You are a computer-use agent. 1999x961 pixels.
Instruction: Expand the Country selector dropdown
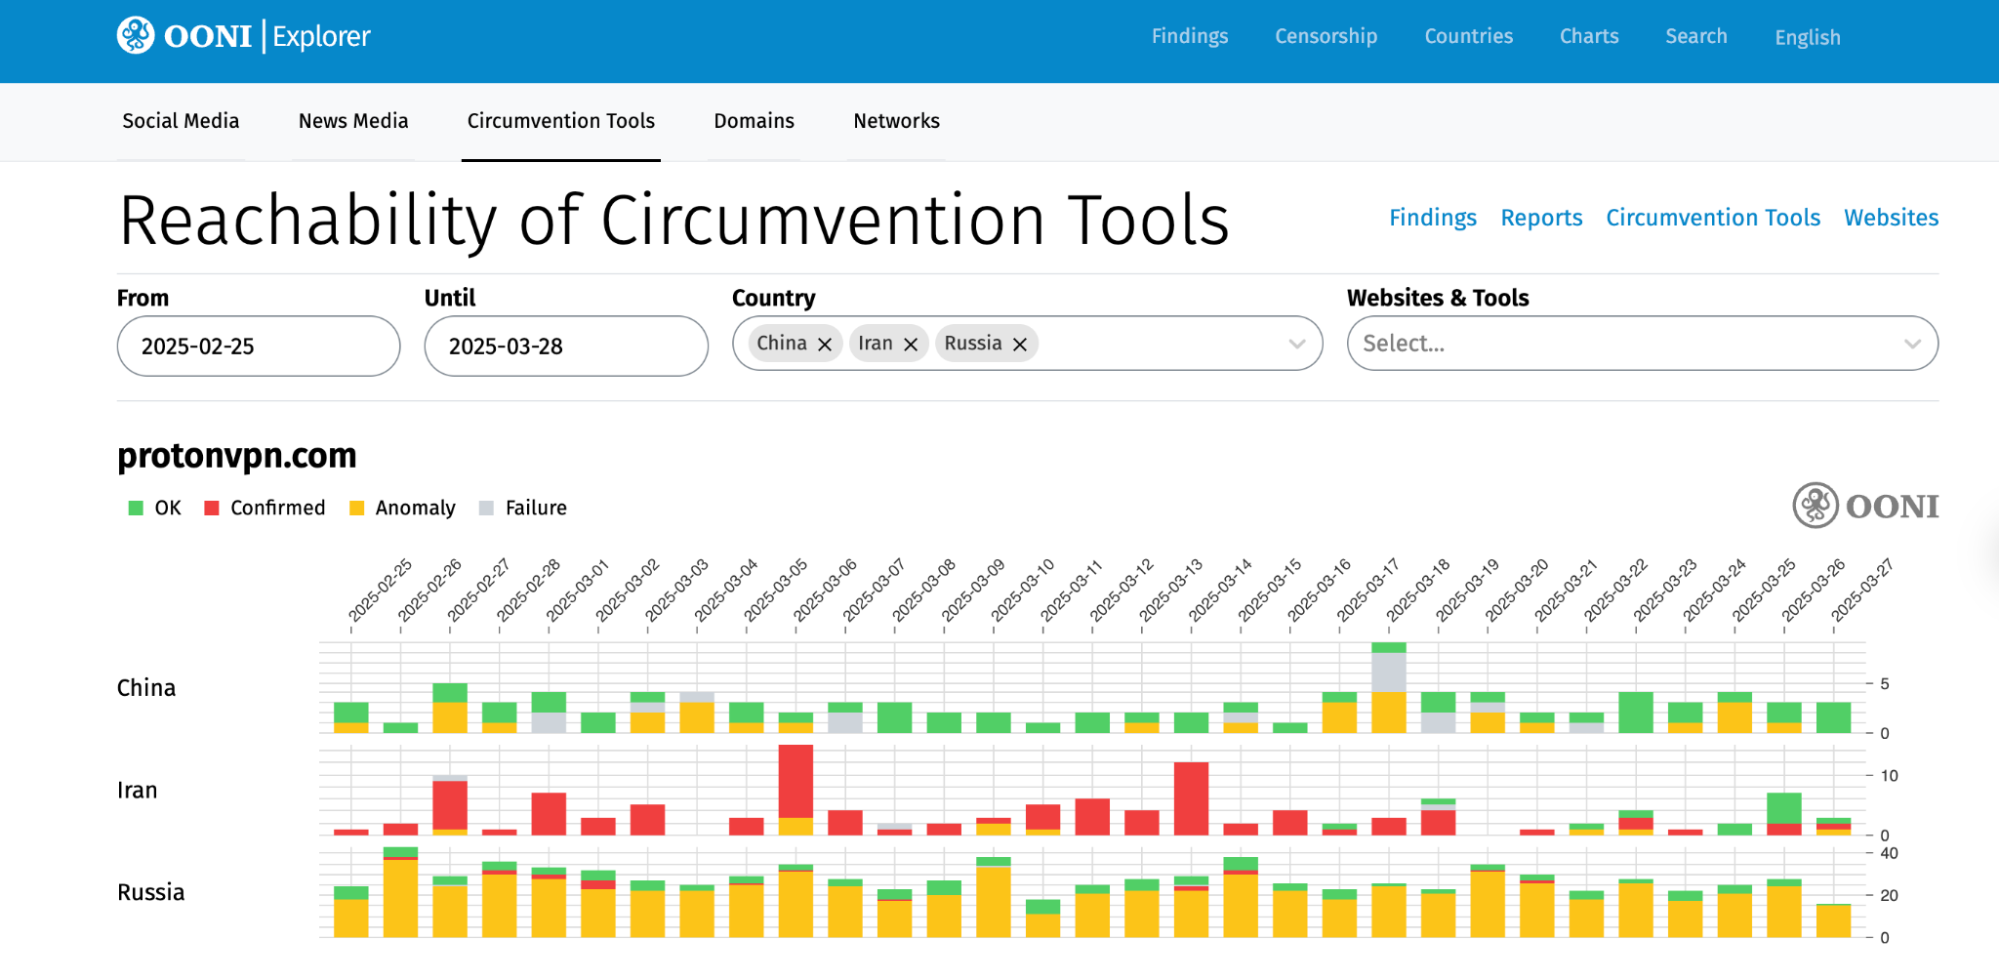(x=1297, y=343)
